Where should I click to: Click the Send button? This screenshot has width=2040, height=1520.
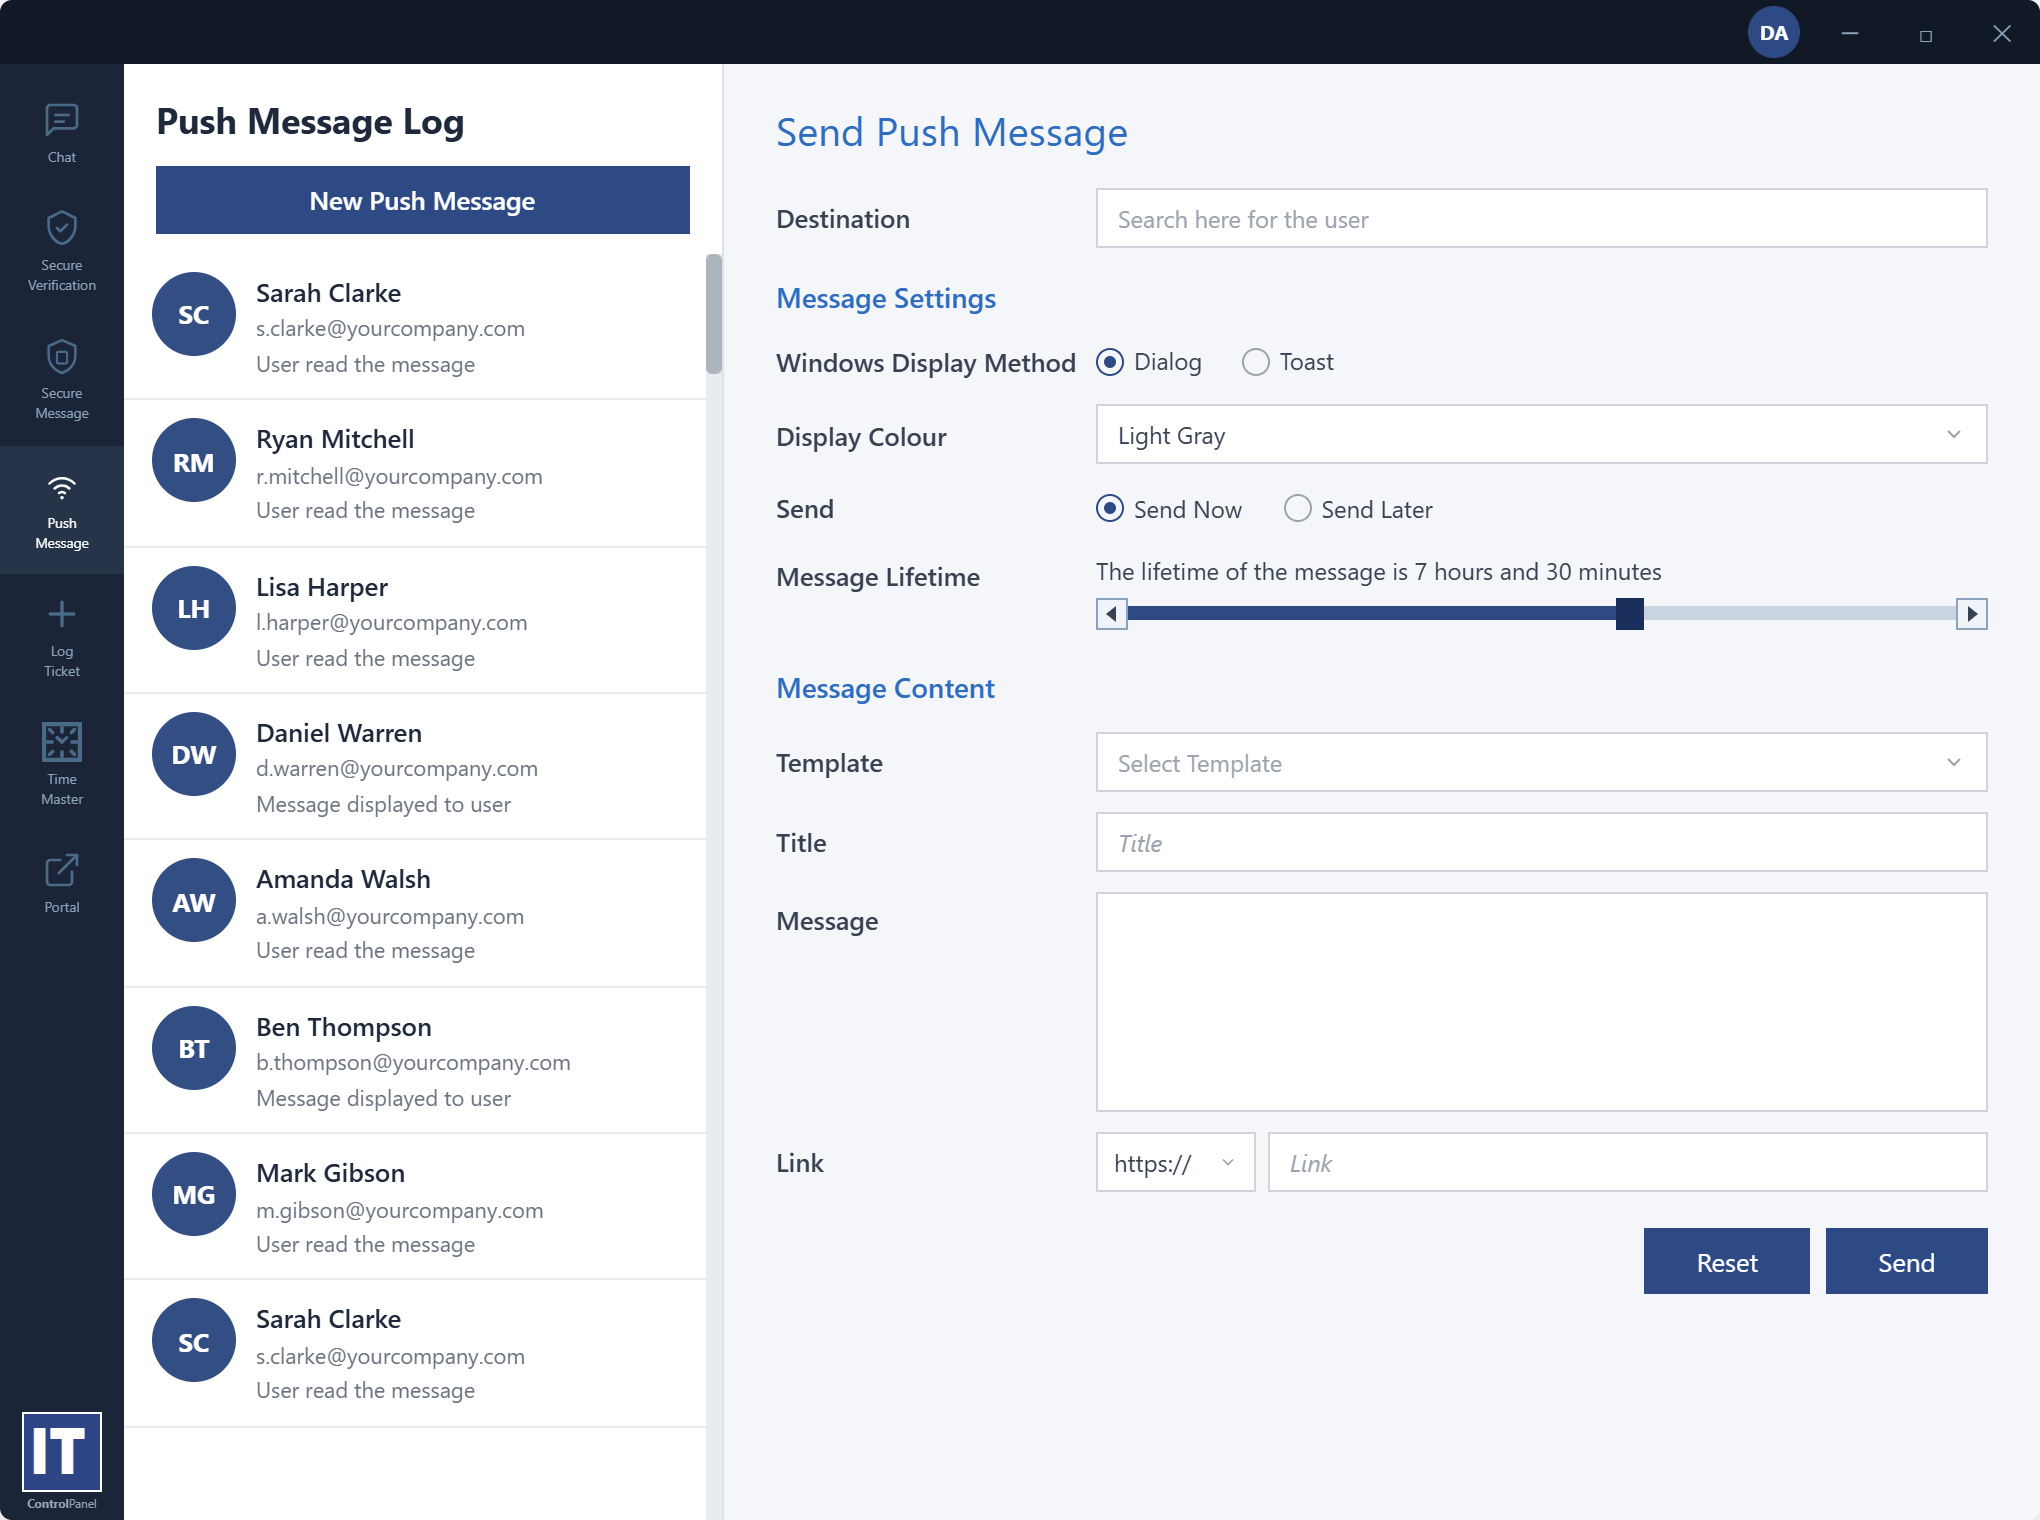tap(1906, 1261)
